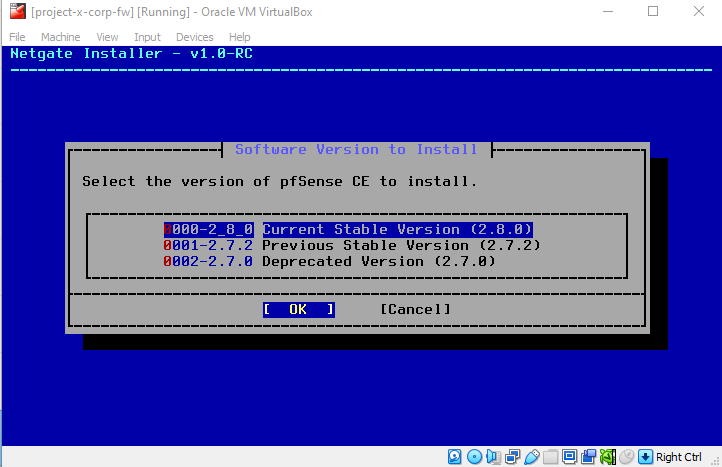Click the green processor status icon
Viewport: 722px width, 467px height.
[x=607, y=457]
